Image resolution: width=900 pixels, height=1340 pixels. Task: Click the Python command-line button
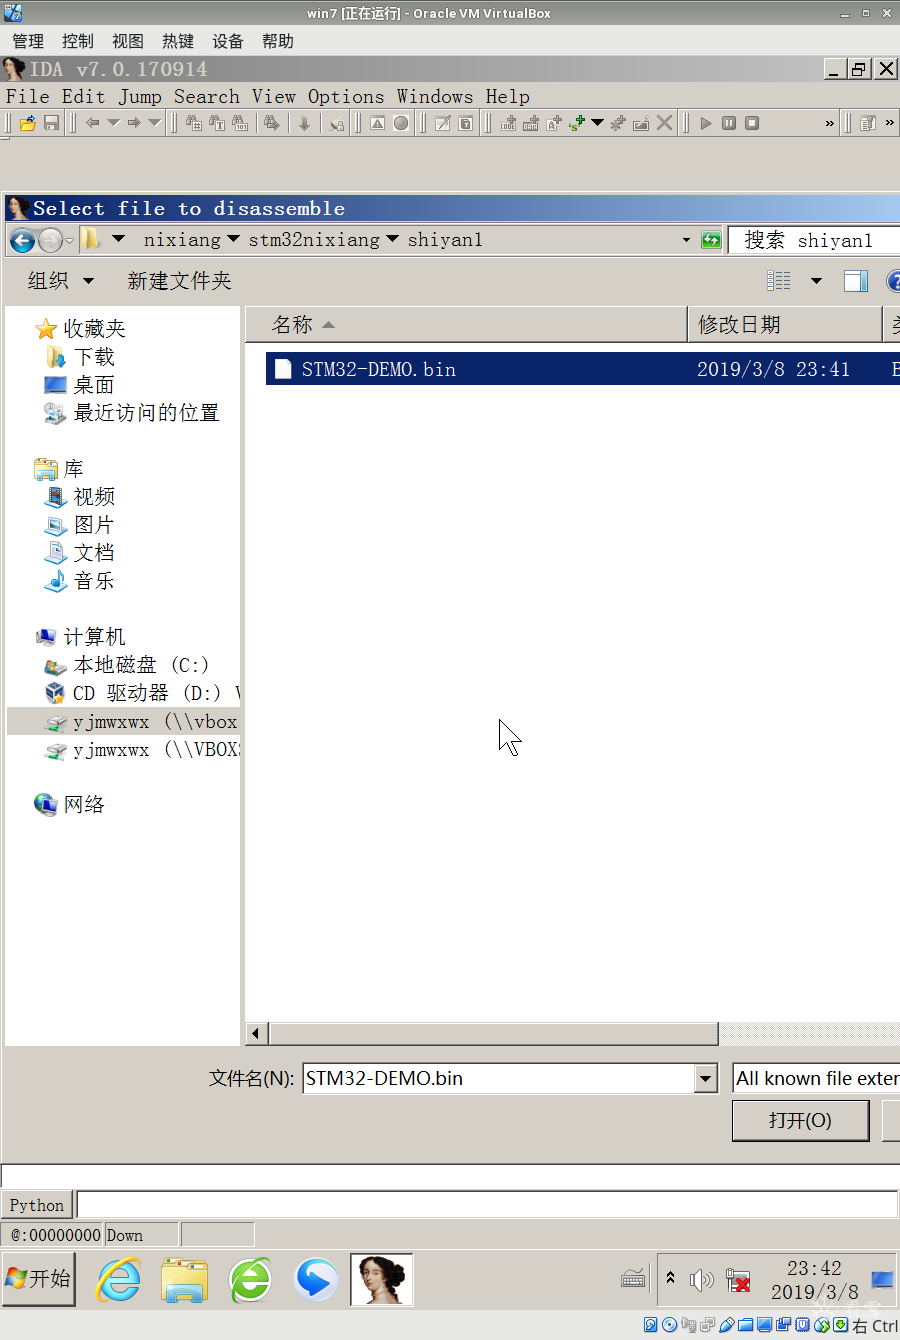pos(37,1205)
